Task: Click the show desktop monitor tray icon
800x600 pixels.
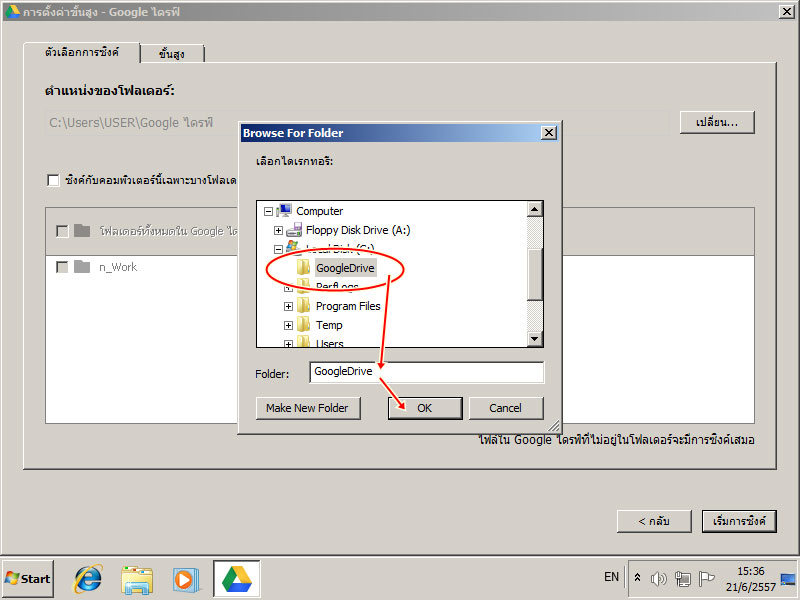Action: point(787,580)
